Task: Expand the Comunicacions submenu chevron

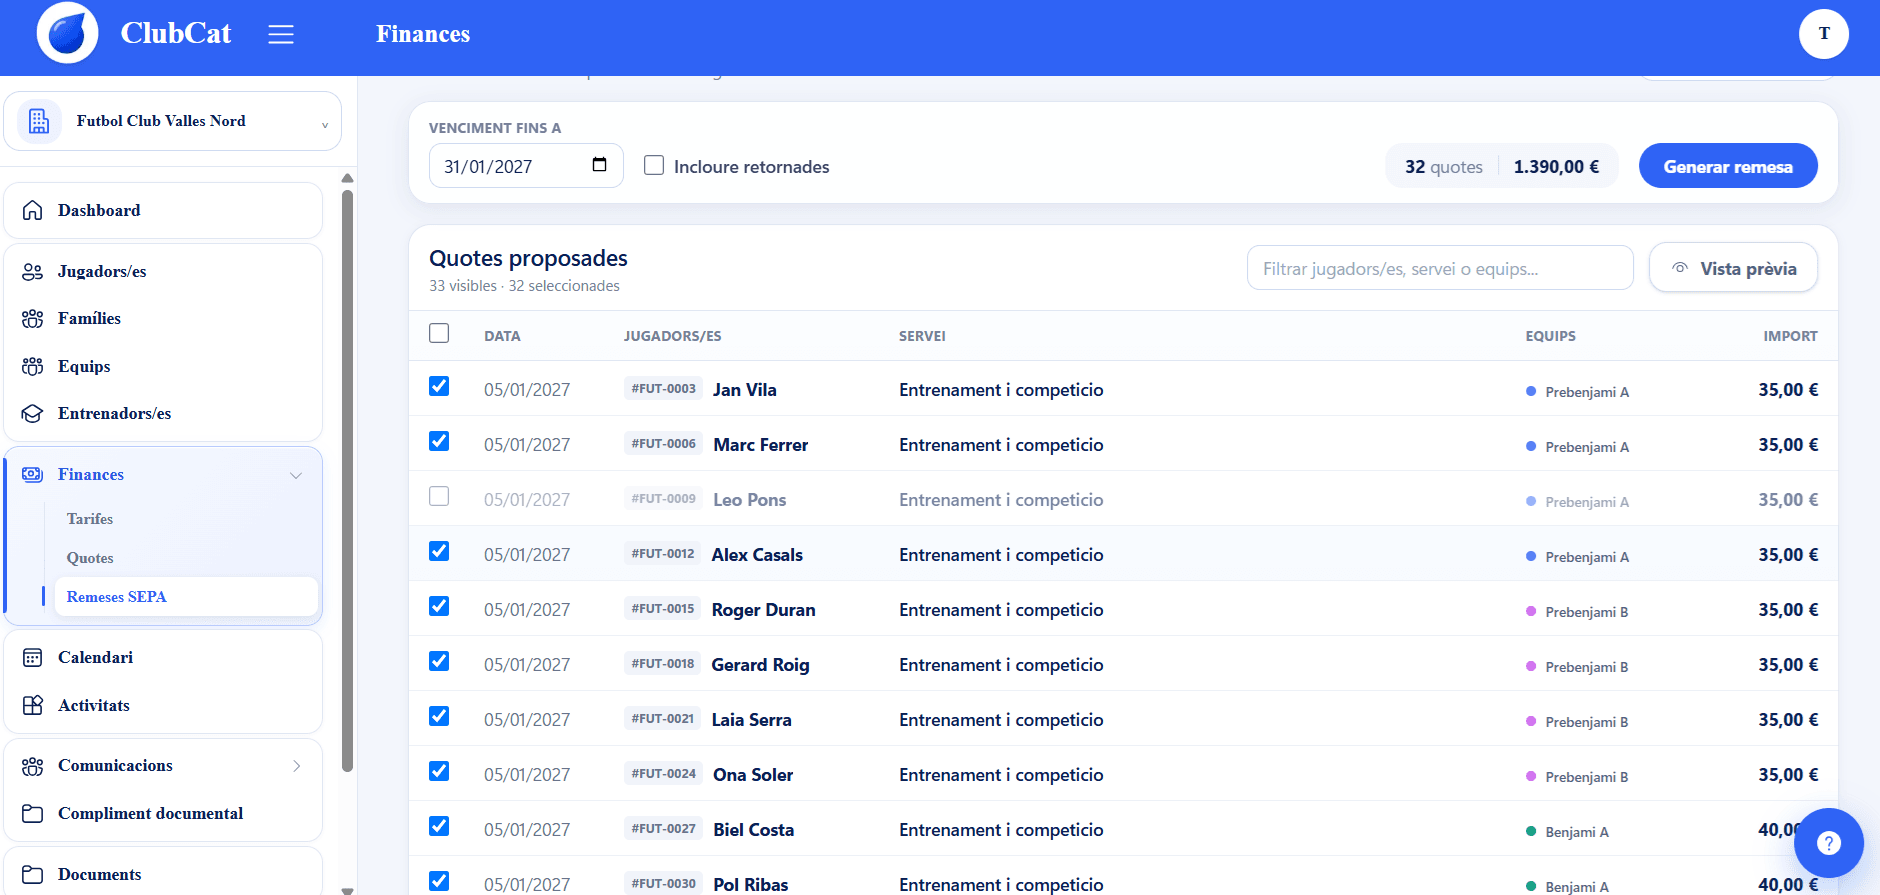Action: pyautogui.click(x=296, y=766)
